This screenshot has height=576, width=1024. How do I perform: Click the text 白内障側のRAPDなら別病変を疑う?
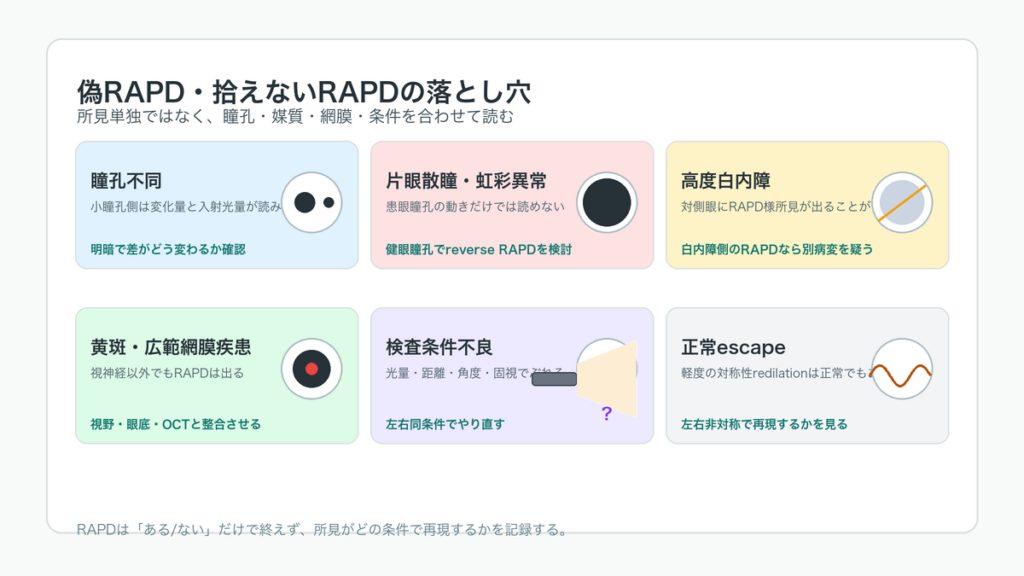777,249
